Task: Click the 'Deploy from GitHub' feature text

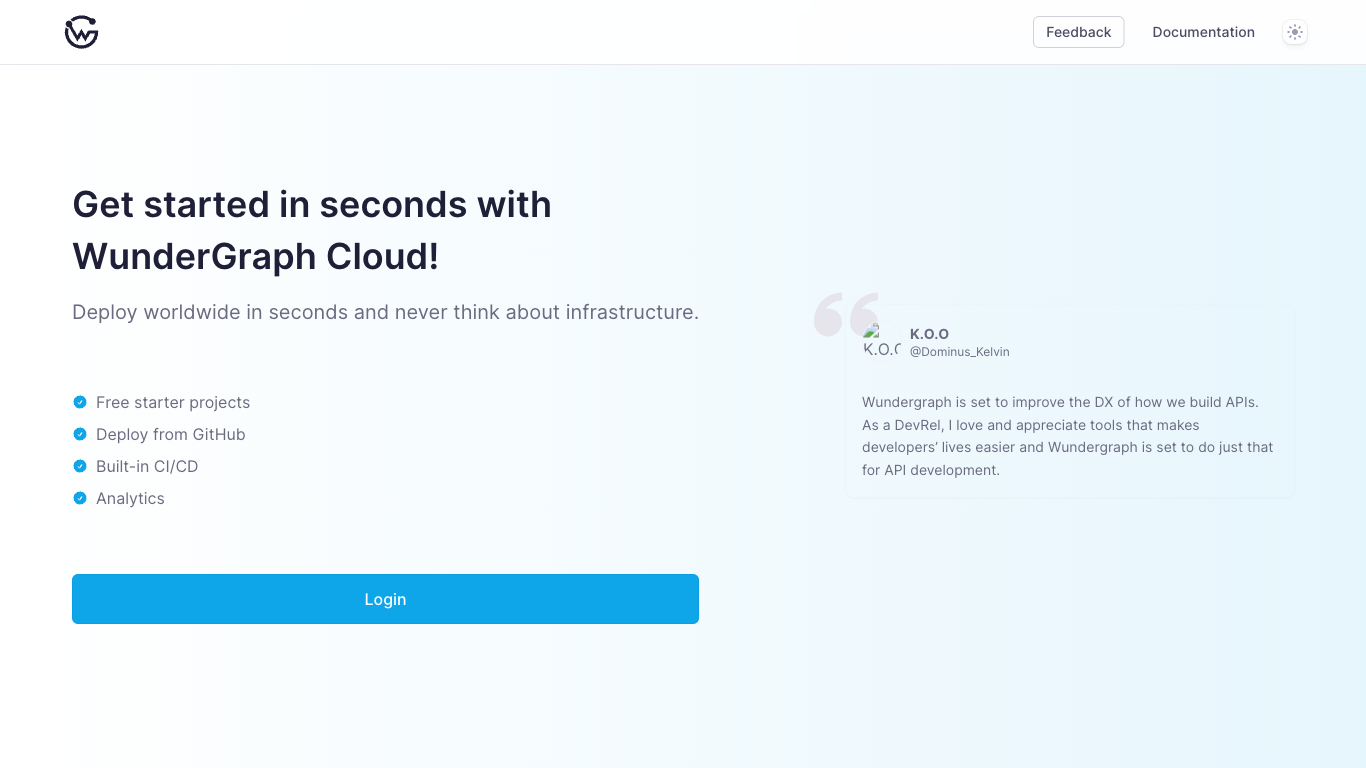Action: tap(170, 434)
